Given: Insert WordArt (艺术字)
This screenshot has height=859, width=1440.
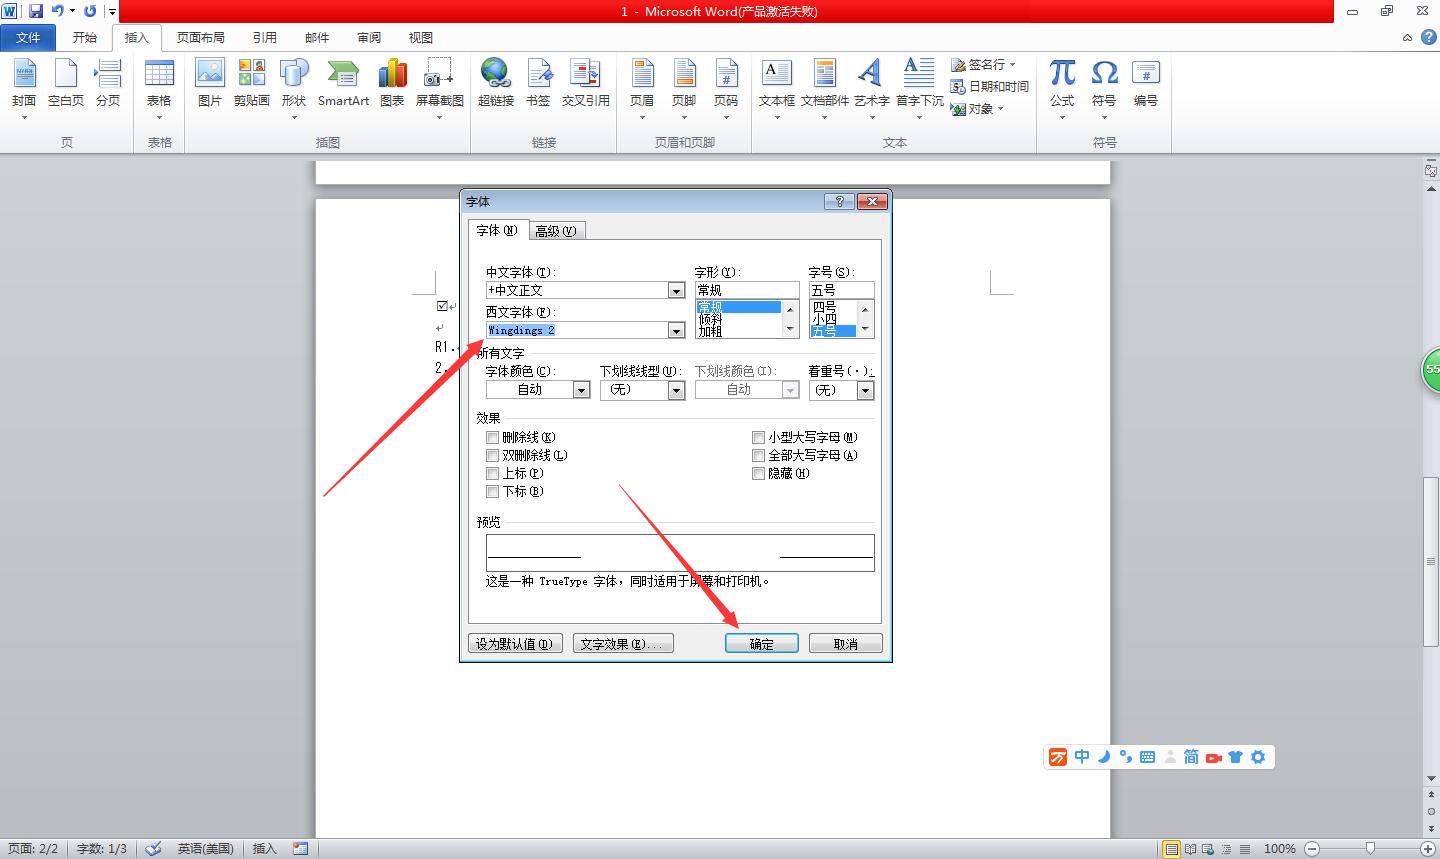Looking at the screenshot, I should [x=872, y=88].
